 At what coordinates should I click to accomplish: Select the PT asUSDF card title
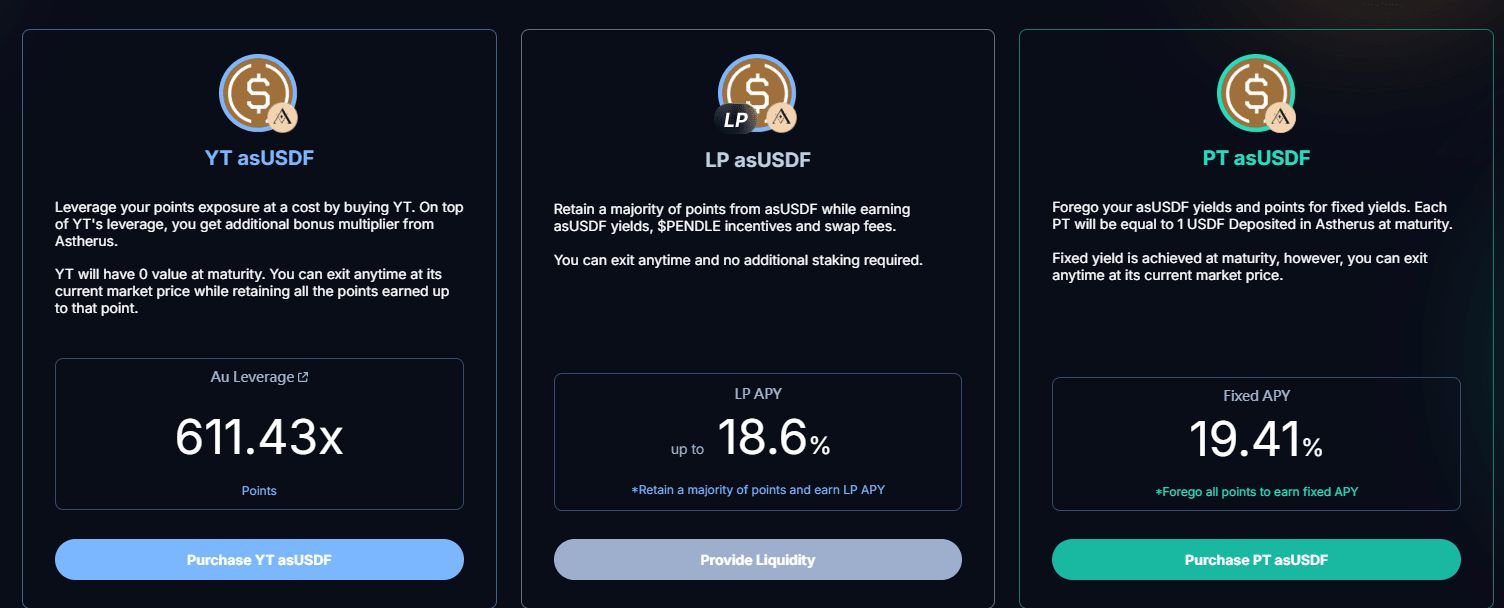(1256, 158)
